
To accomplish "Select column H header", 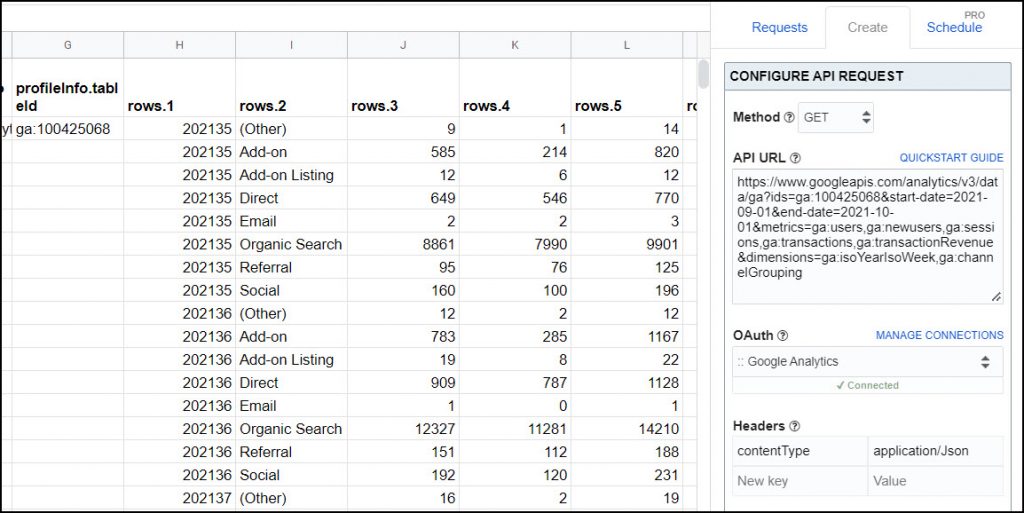I will pos(180,45).
